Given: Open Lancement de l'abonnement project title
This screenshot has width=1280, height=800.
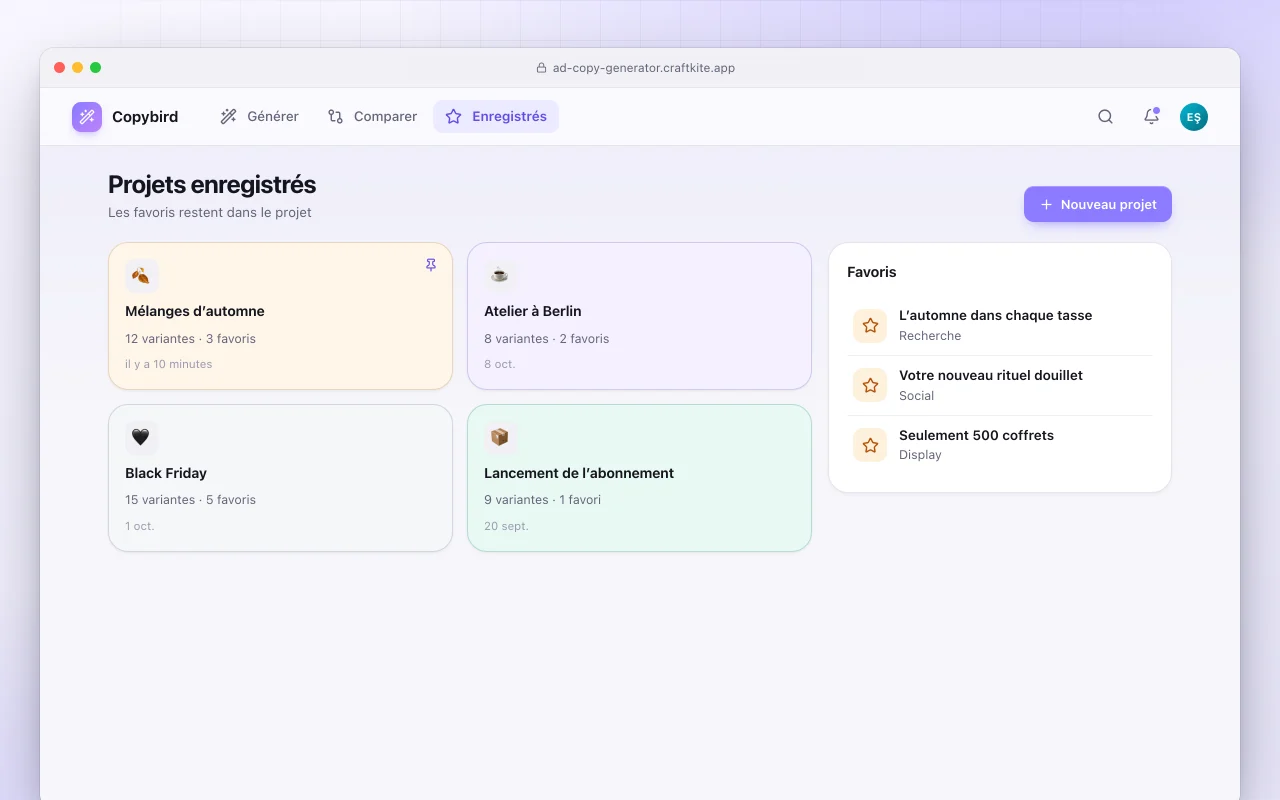Looking at the screenshot, I should click(x=579, y=473).
